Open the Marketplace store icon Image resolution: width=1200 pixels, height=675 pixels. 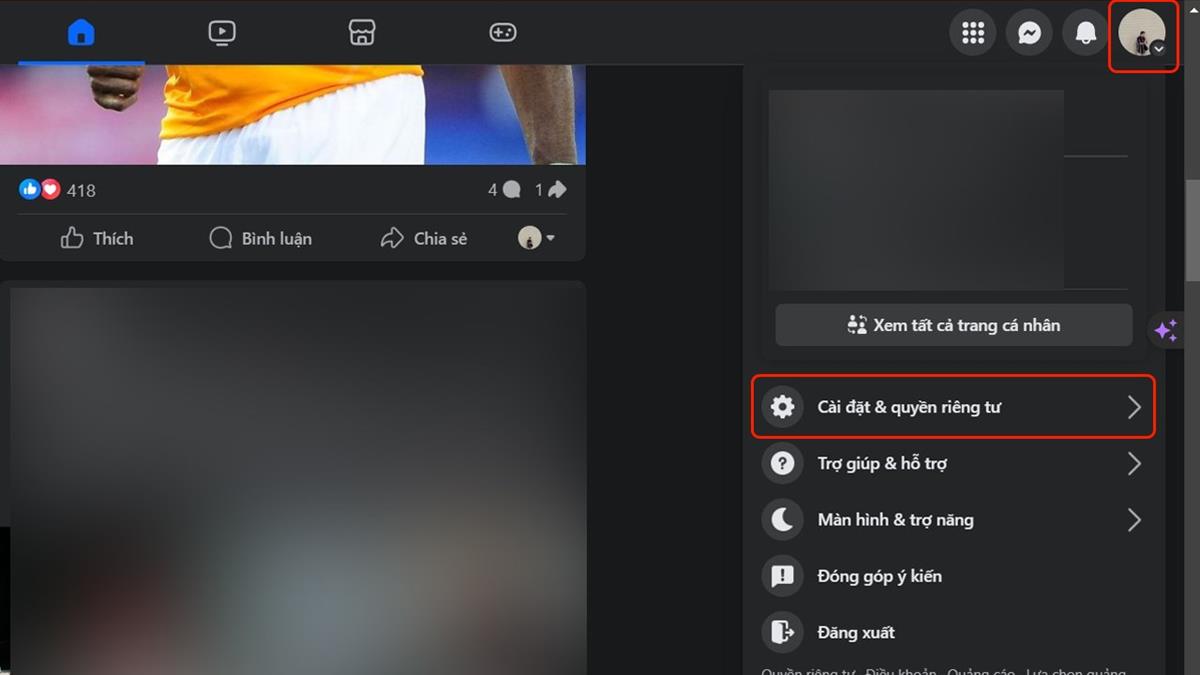pos(362,33)
